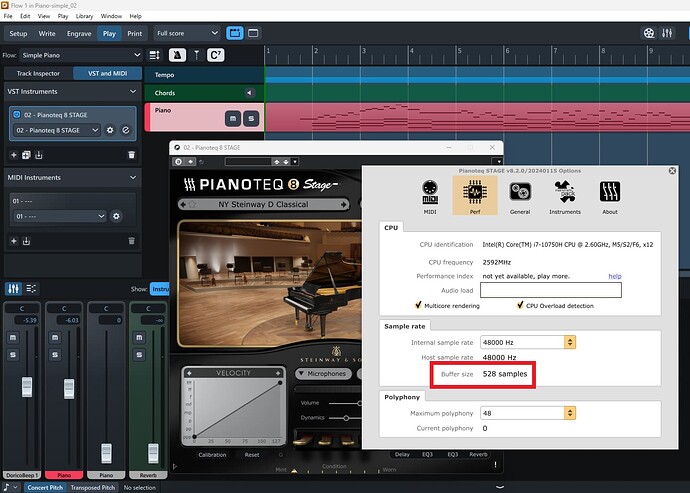Delete the selected VST instrument
Viewport: 690px width, 493px height.
[132, 155]
